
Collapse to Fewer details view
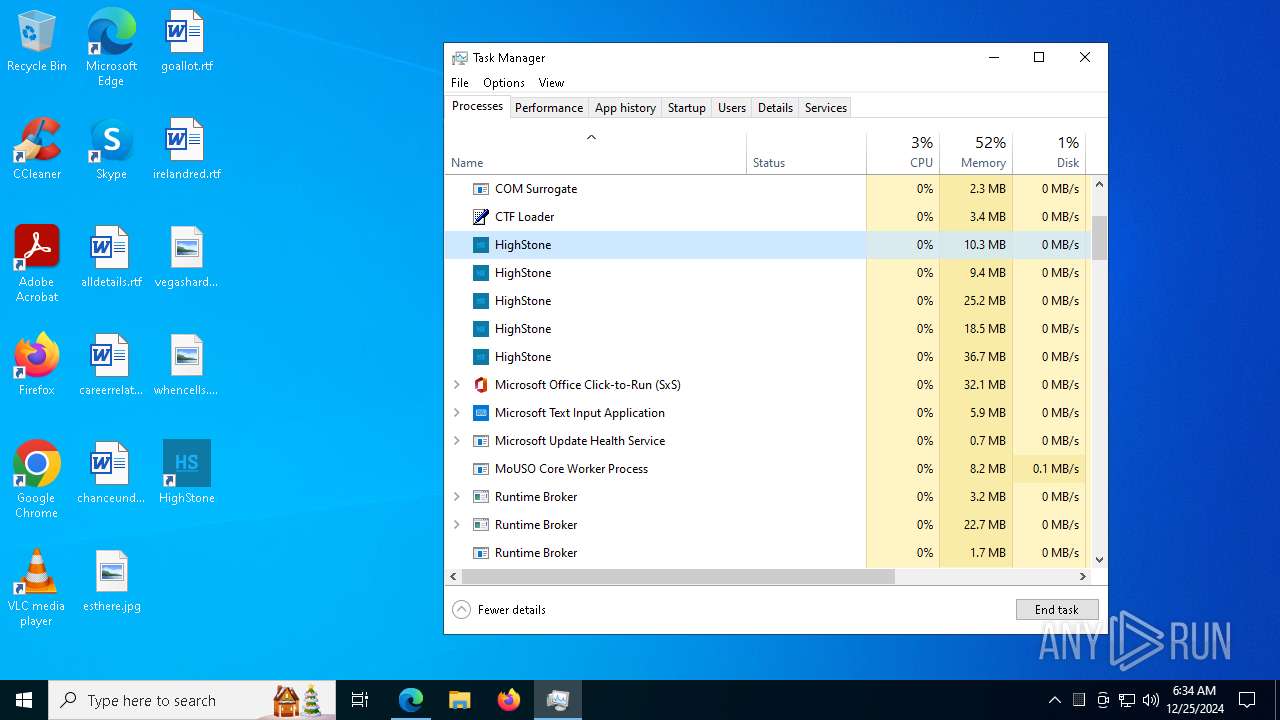(x=499, y=610)
